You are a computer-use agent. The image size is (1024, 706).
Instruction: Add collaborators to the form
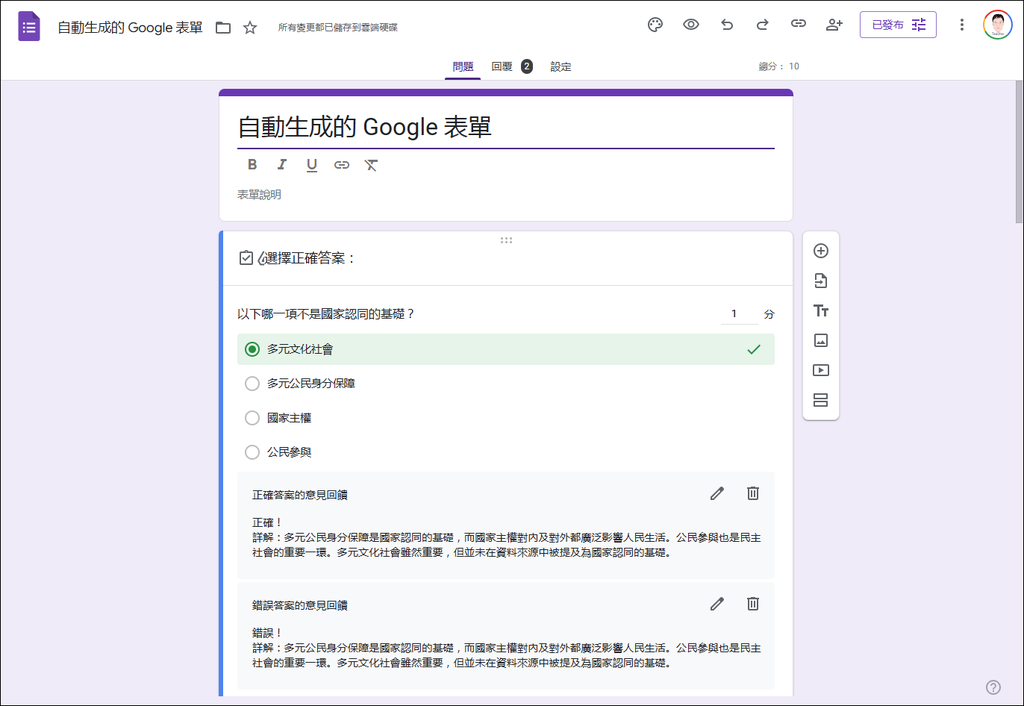(x=834, y=25)
